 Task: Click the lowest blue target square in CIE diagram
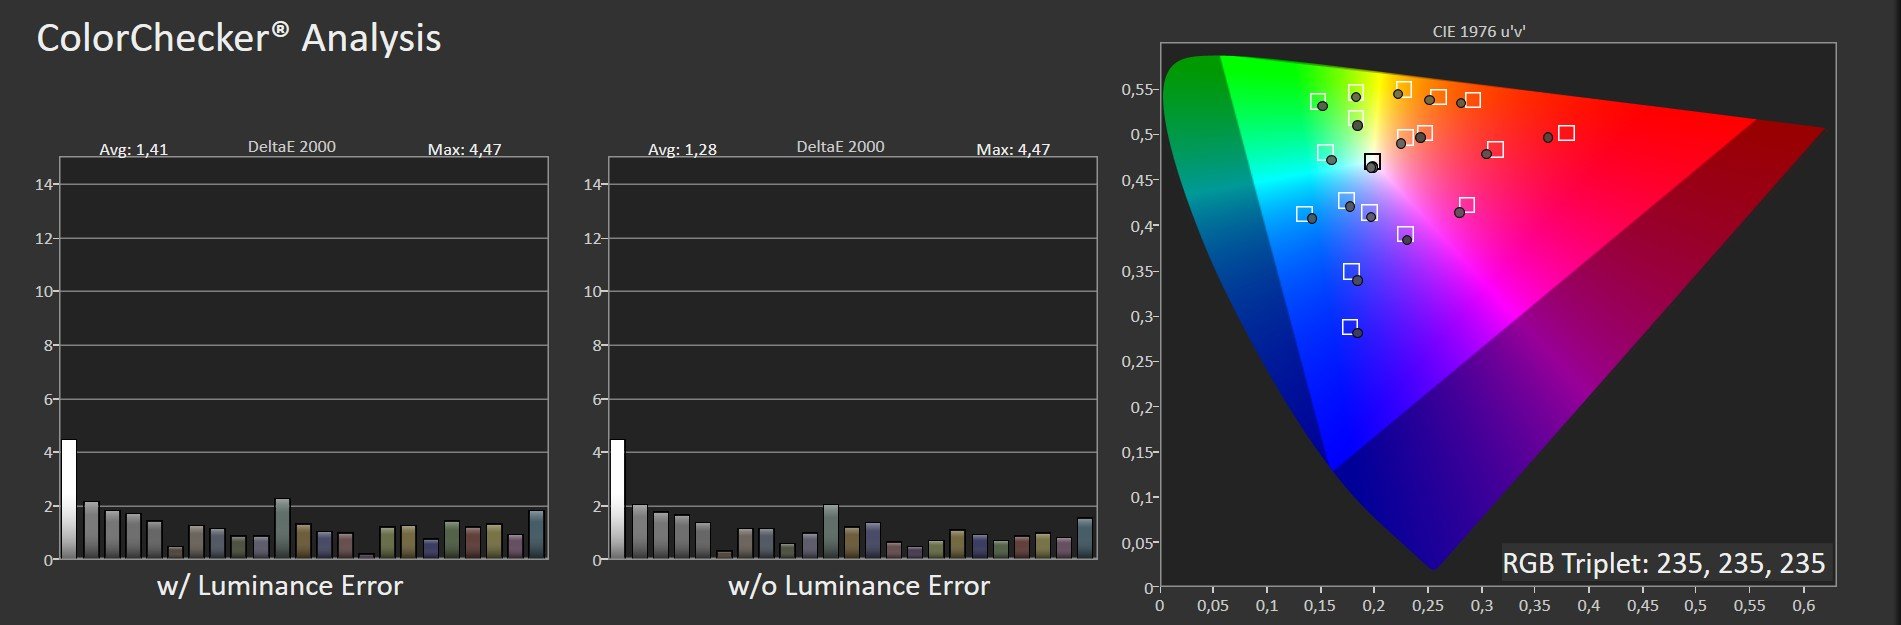(1349, 327)
